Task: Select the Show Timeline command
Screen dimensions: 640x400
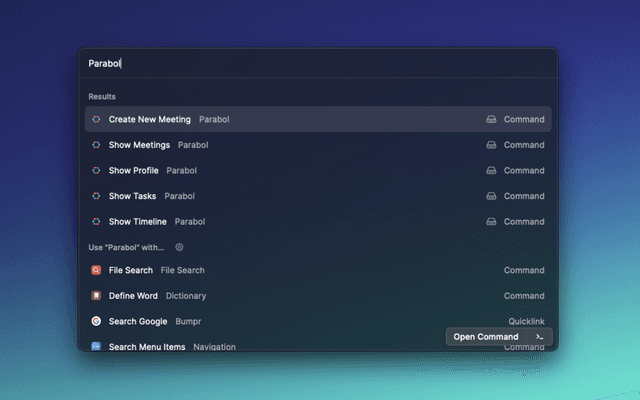Action: (x=318, y=222)
